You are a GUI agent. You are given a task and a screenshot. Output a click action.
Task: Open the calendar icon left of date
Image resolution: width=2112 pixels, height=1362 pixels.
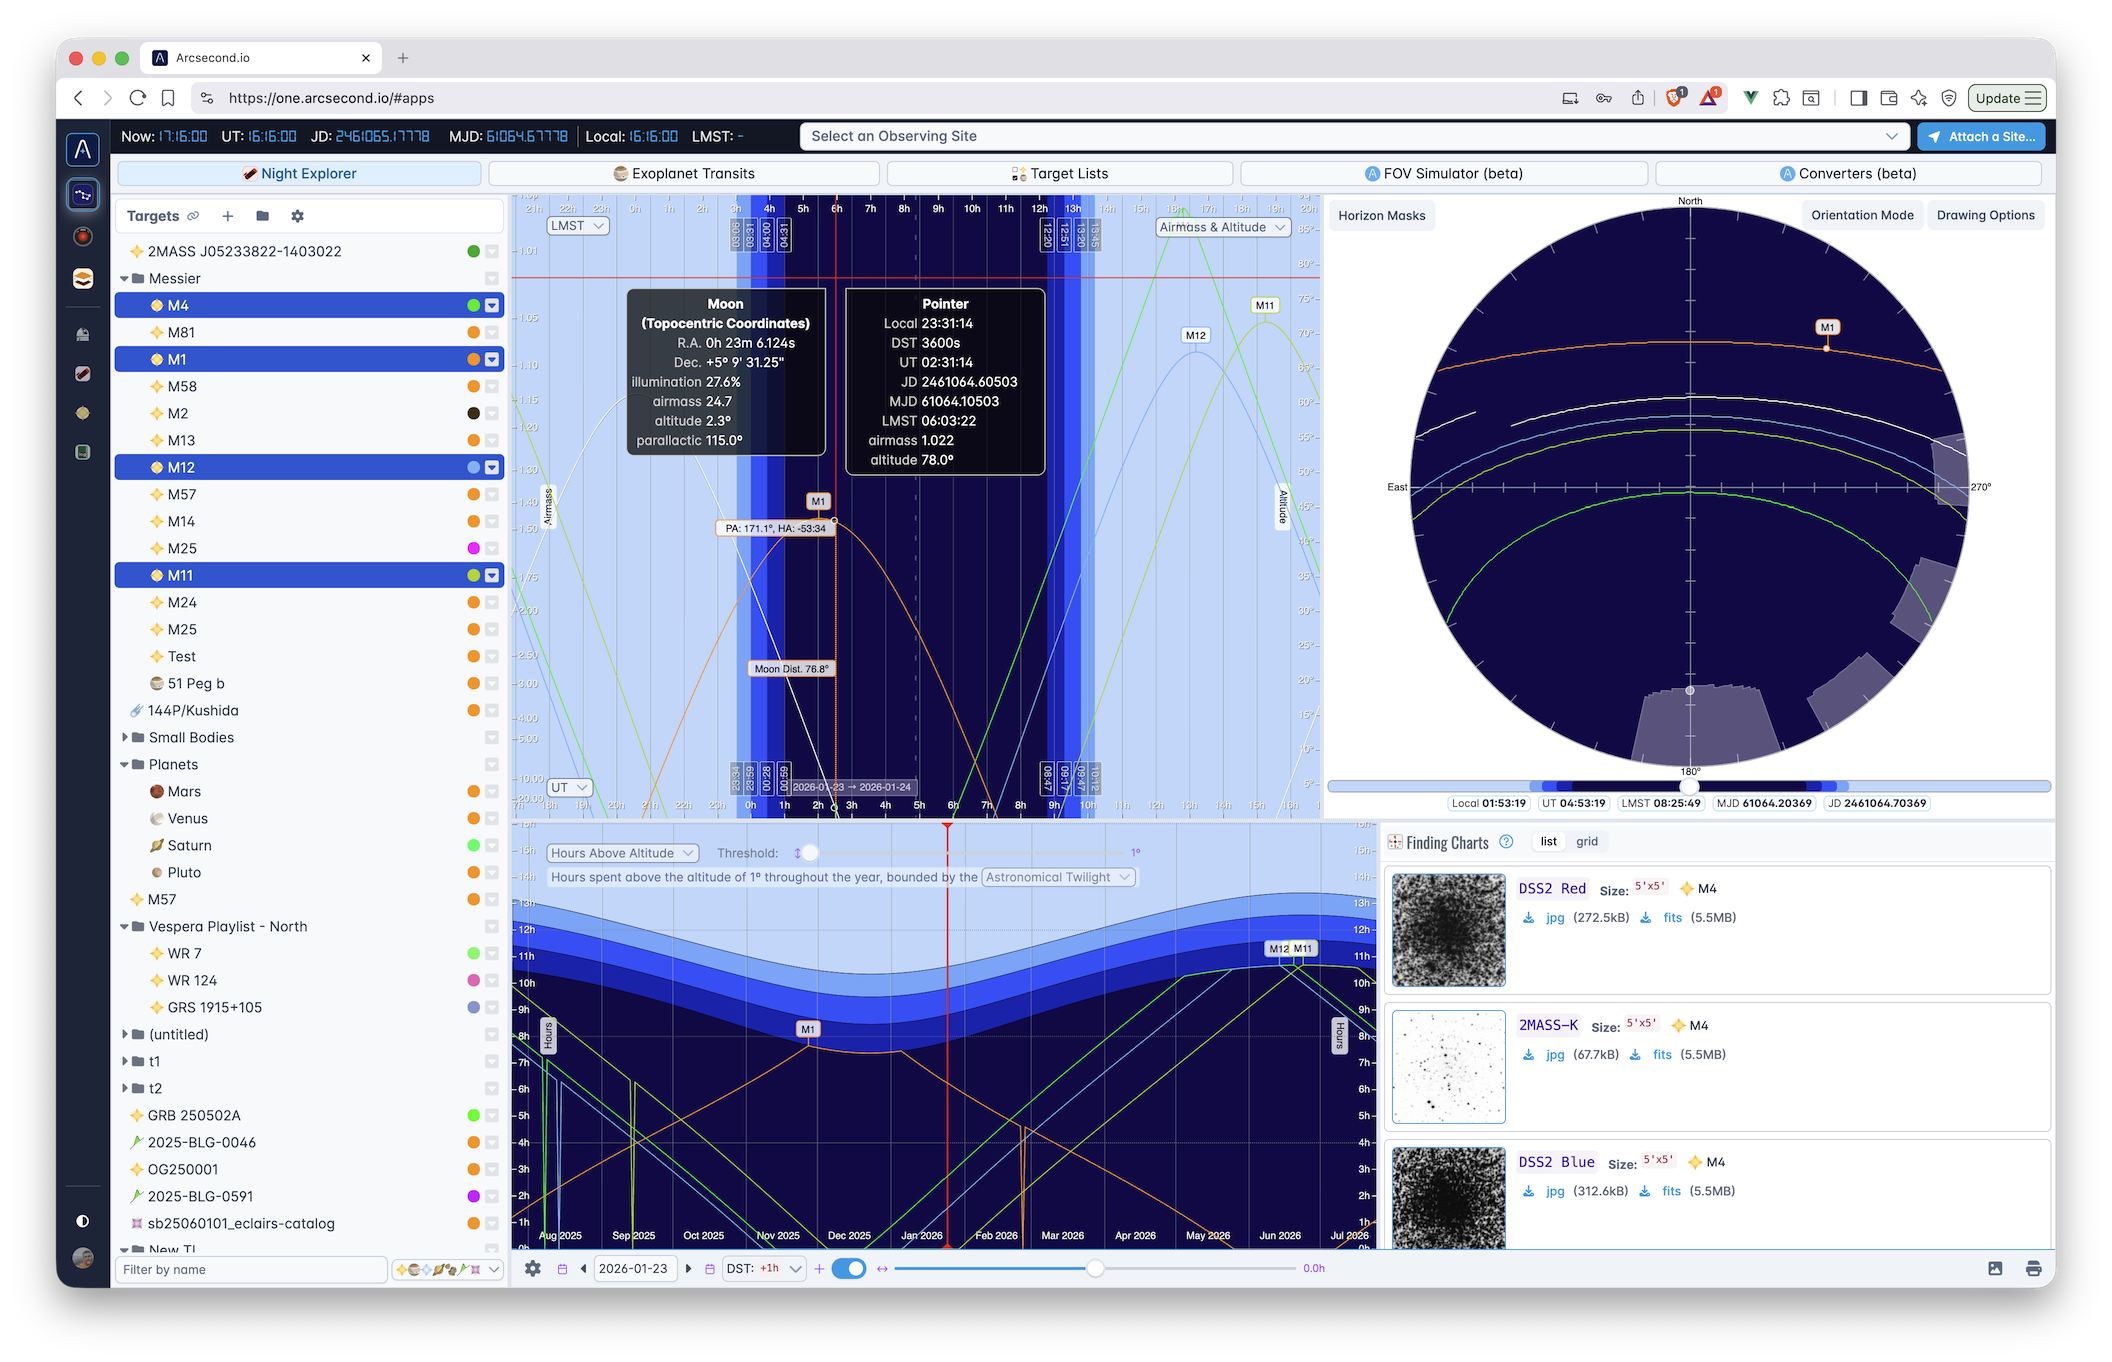coord(562,1269)
